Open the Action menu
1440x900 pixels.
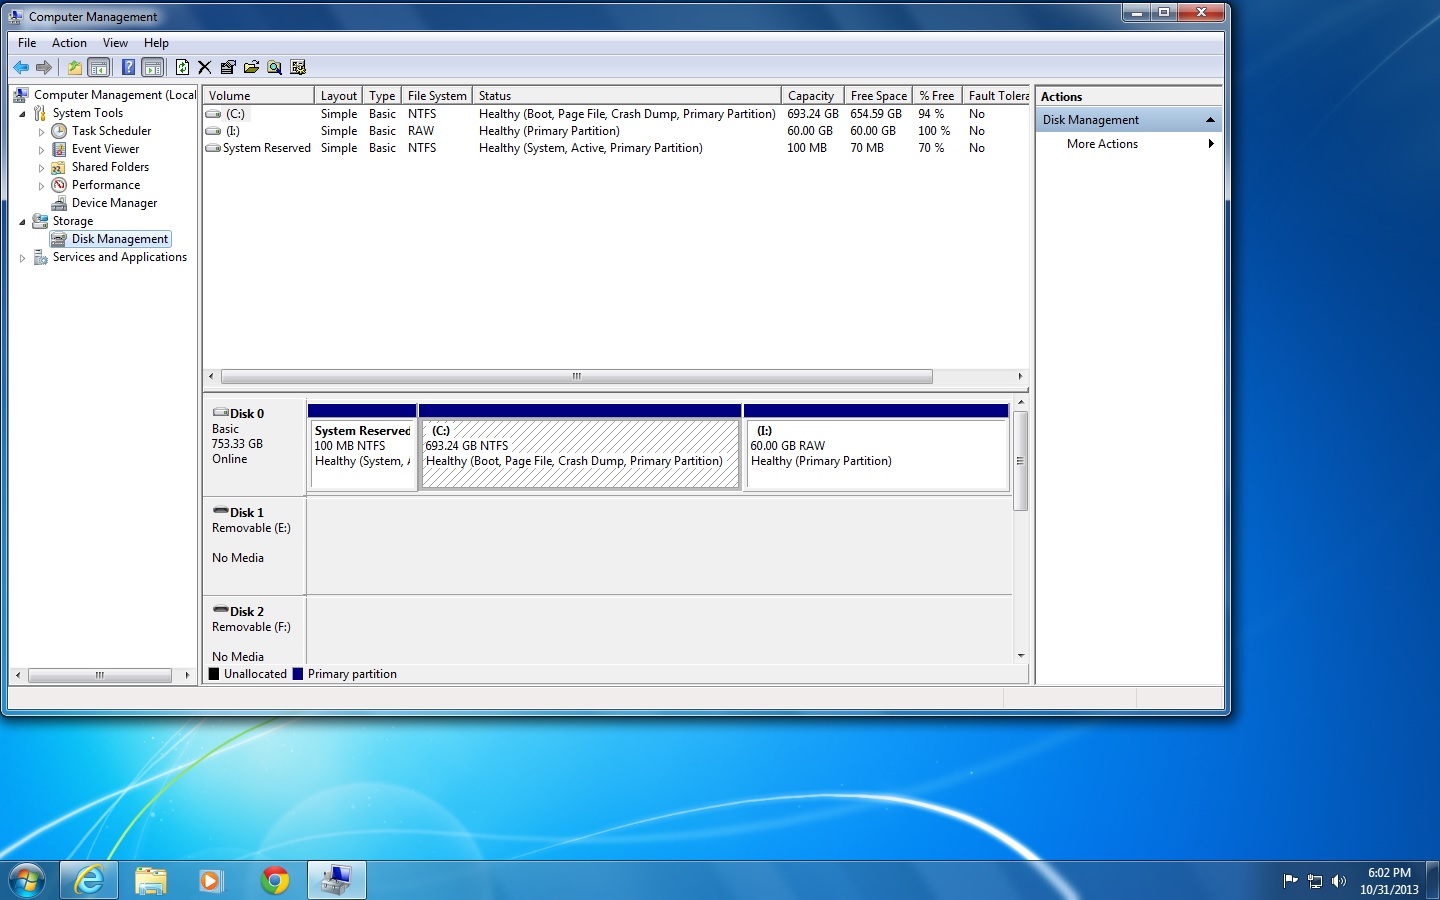click(69, 43)
